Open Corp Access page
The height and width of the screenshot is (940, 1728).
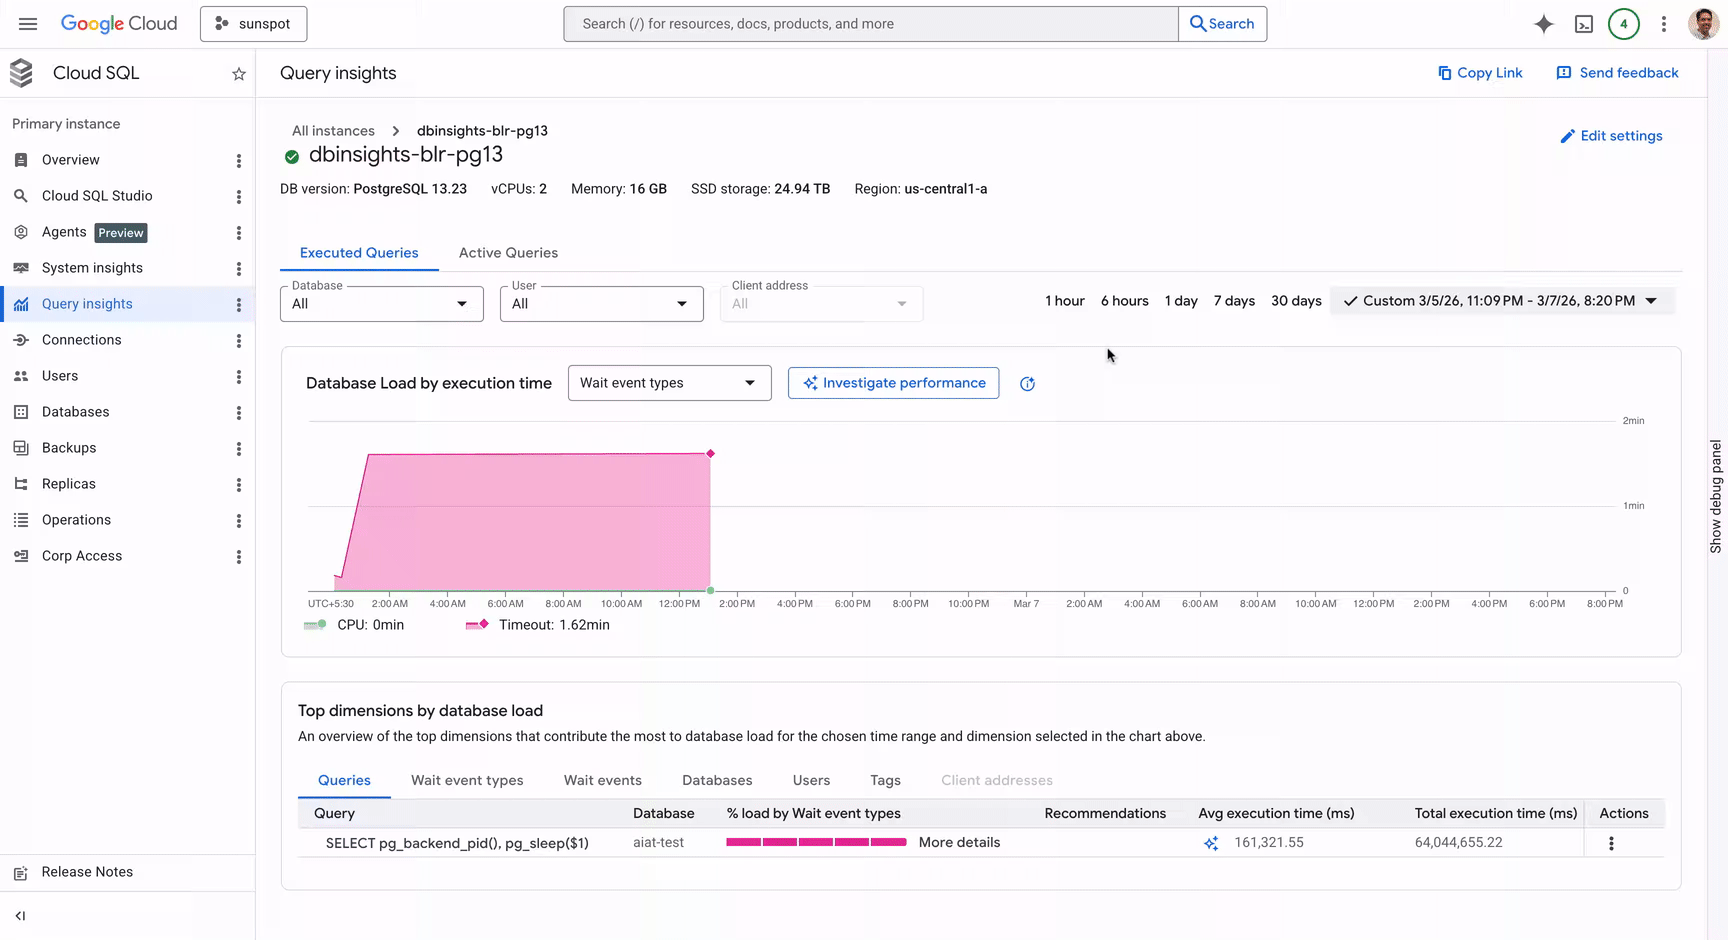(81, 556)
